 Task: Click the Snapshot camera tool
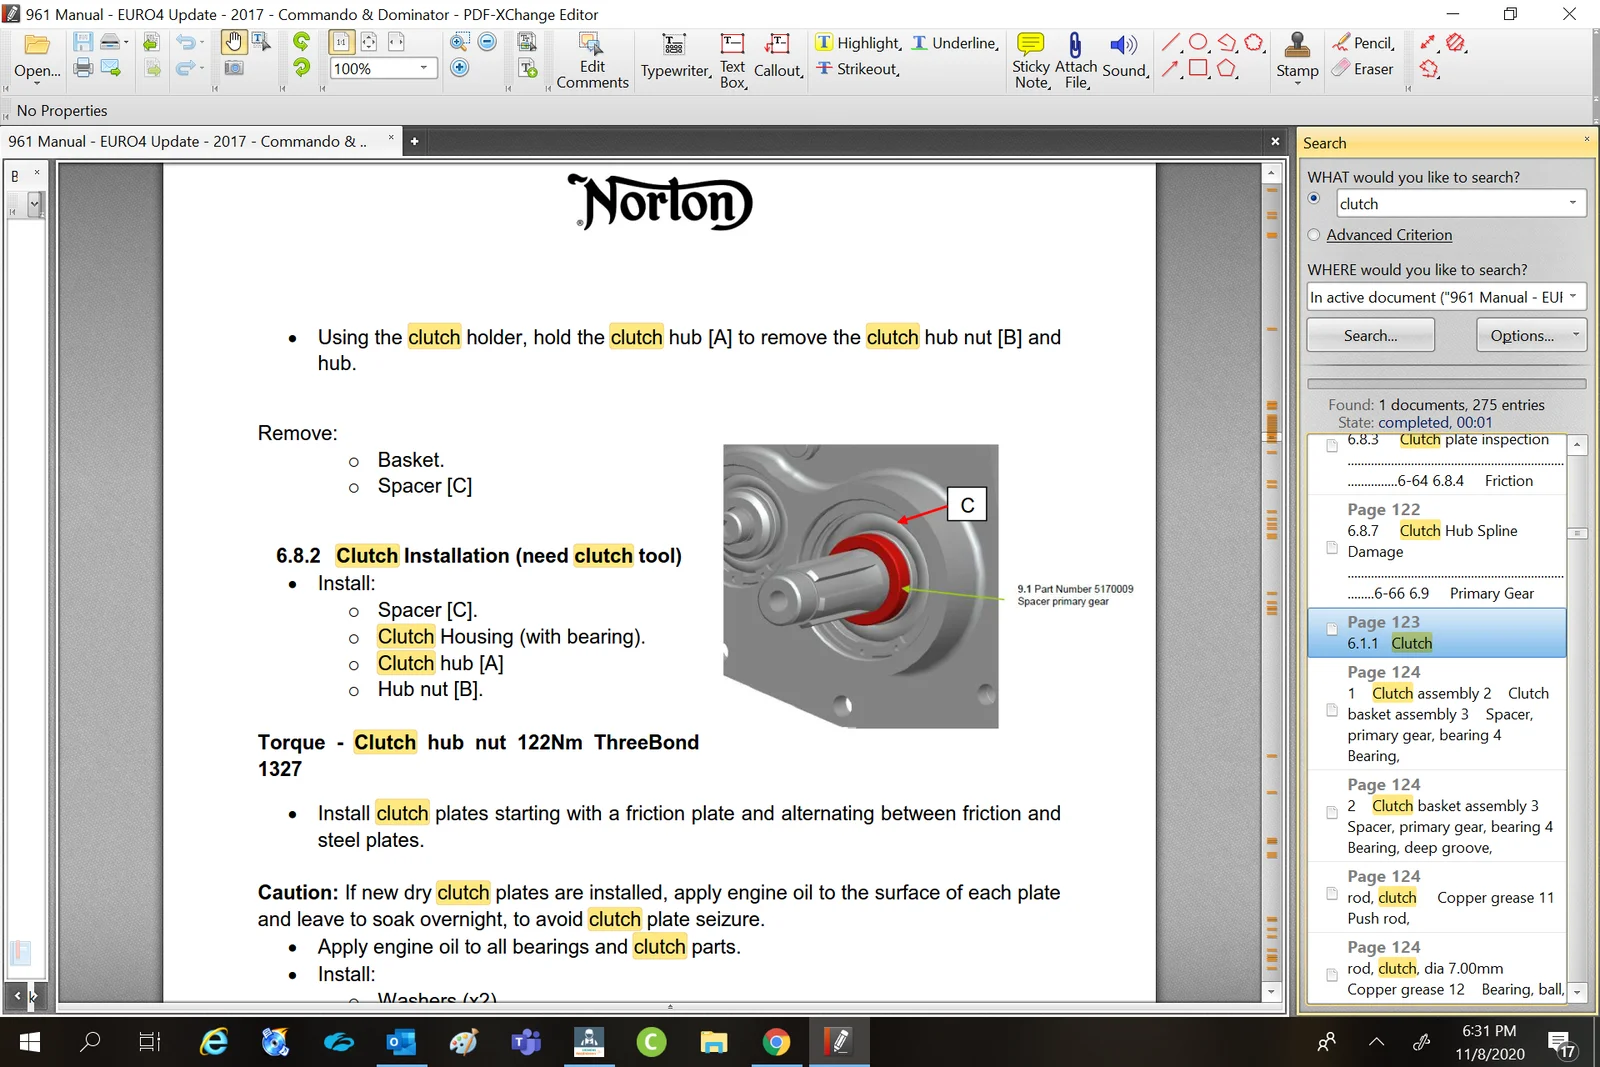click(234, 68)
